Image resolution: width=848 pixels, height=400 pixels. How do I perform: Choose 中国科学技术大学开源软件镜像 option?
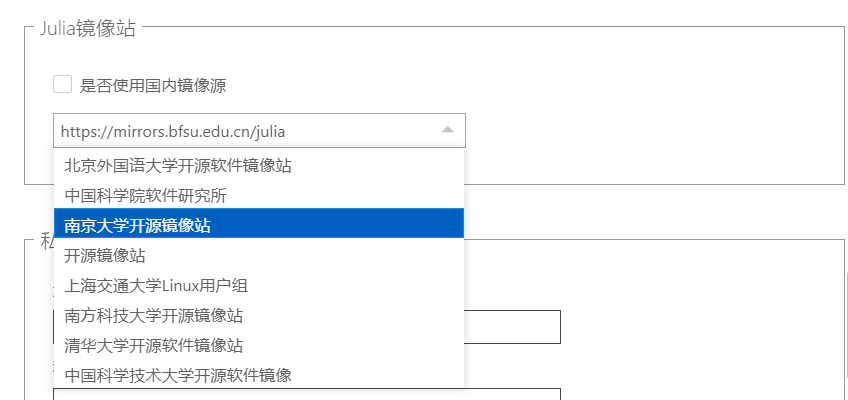[x=178, y=375]
